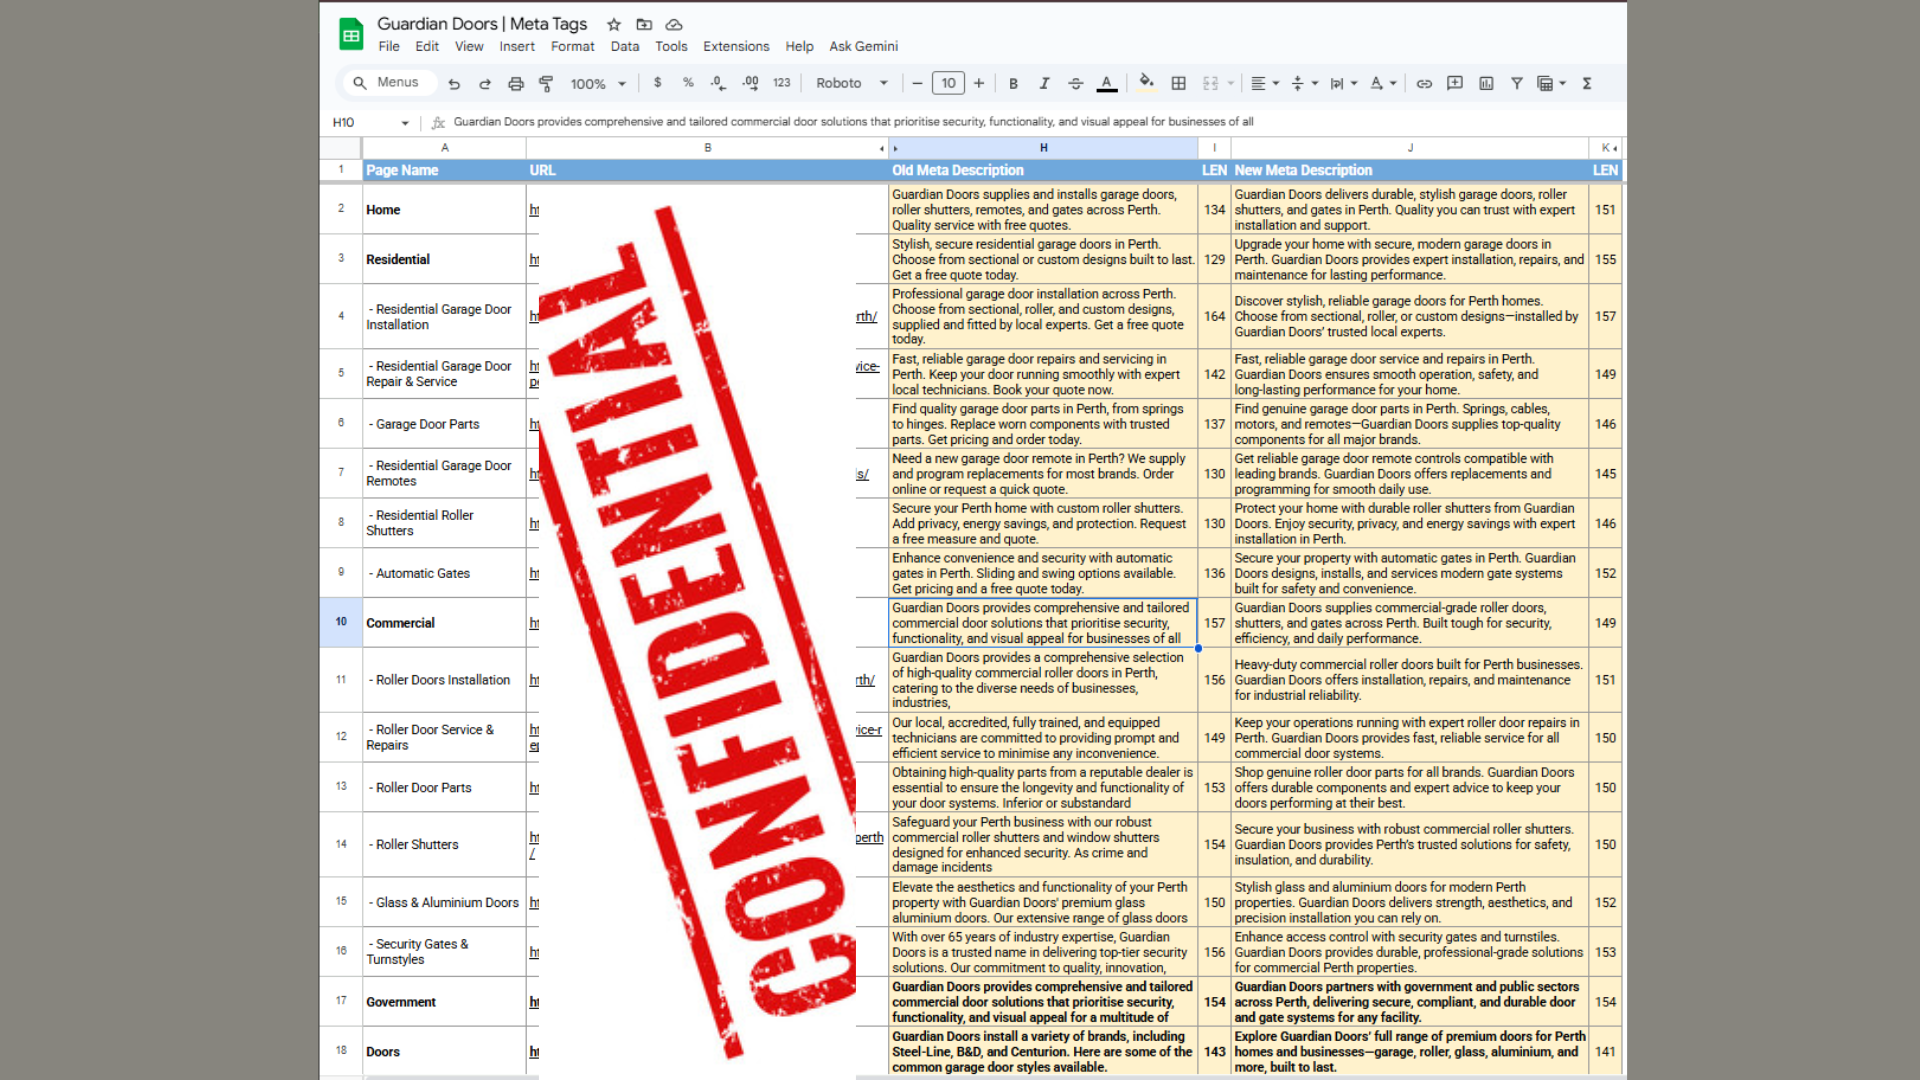Click the create filter funnel icon
The width and height of the screenshot is (1920, 1080).
(x=1516, y=84)
